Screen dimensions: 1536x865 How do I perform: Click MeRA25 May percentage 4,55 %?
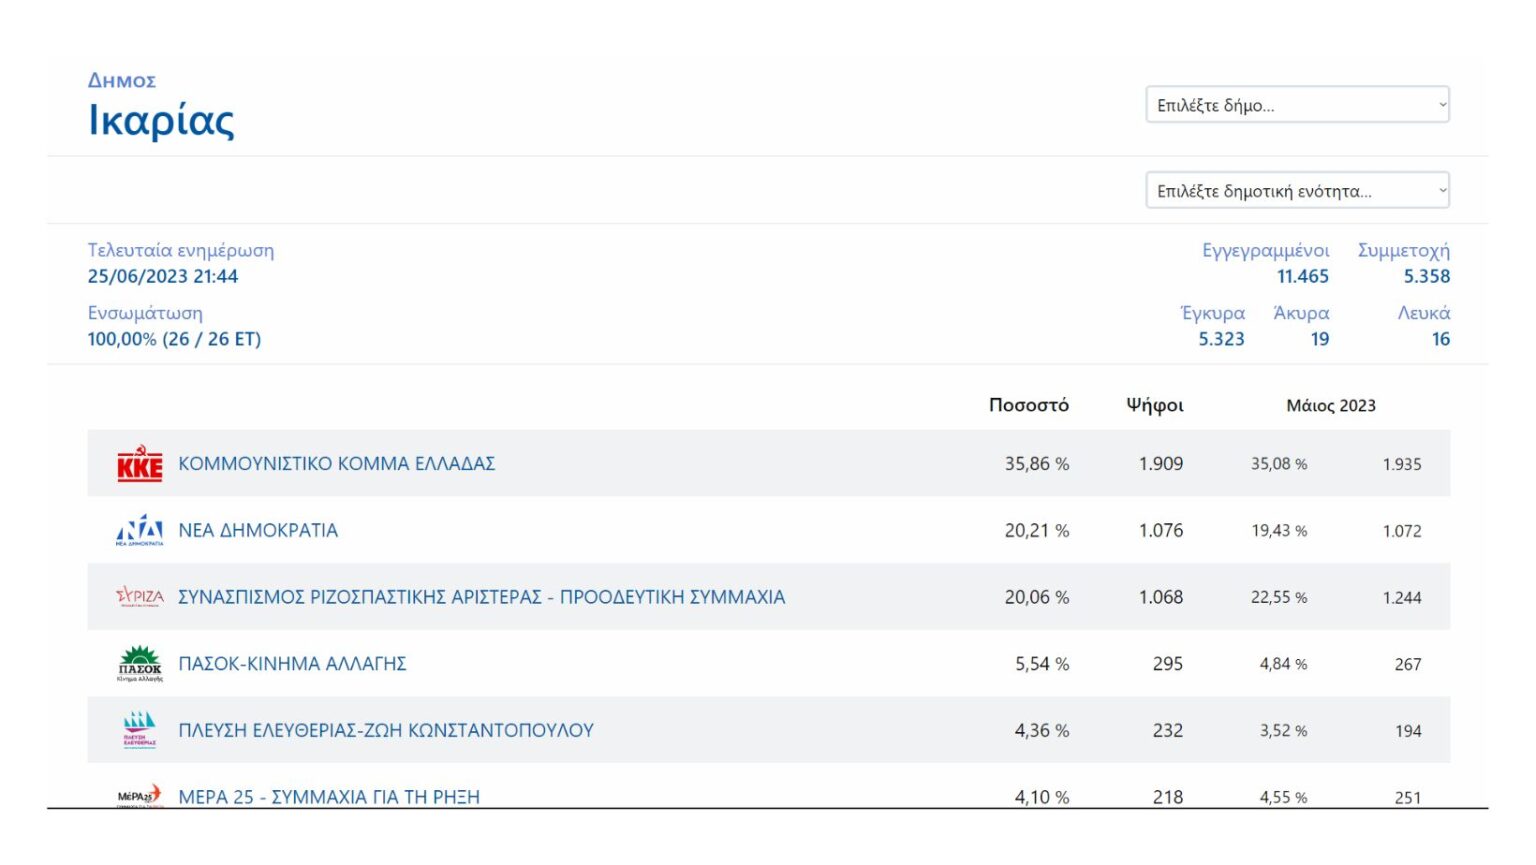point(1283,797)
